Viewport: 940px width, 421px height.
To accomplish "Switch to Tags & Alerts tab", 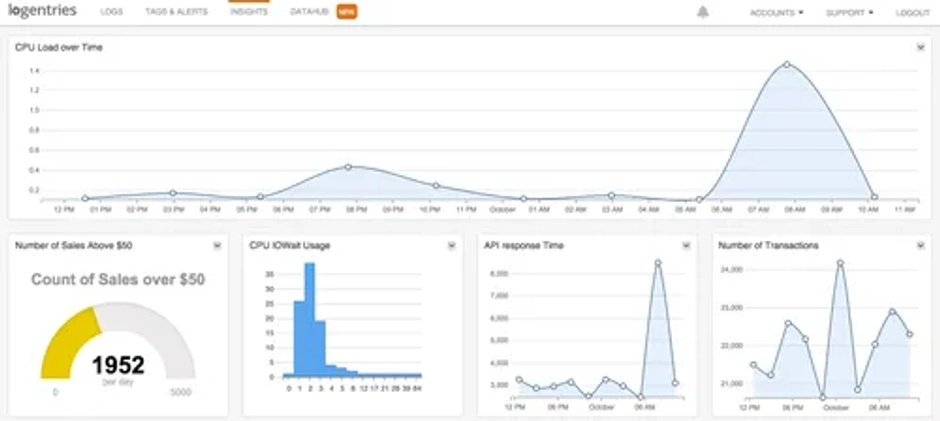I will (x=177, y=12).
